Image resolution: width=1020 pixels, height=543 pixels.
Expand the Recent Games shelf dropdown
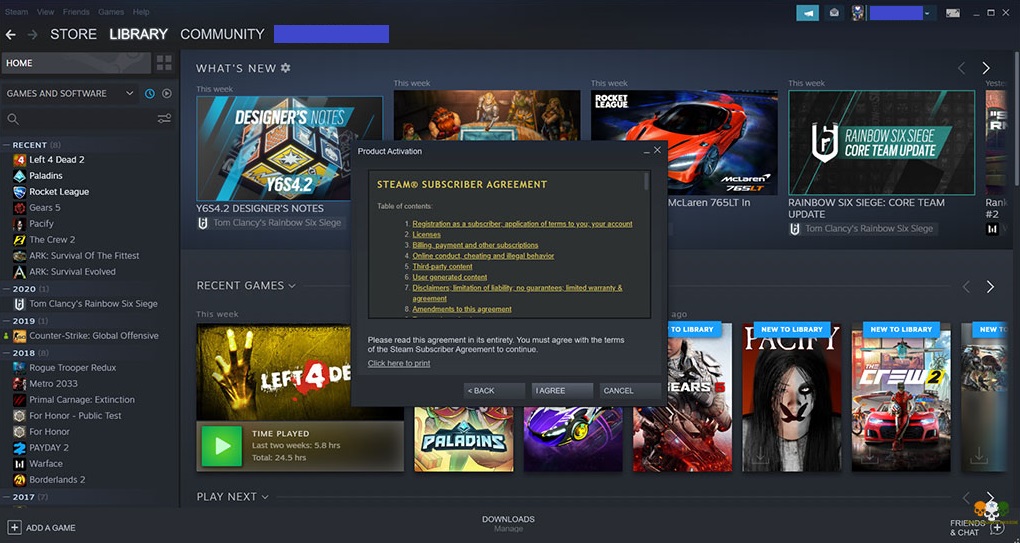point(292,286)
